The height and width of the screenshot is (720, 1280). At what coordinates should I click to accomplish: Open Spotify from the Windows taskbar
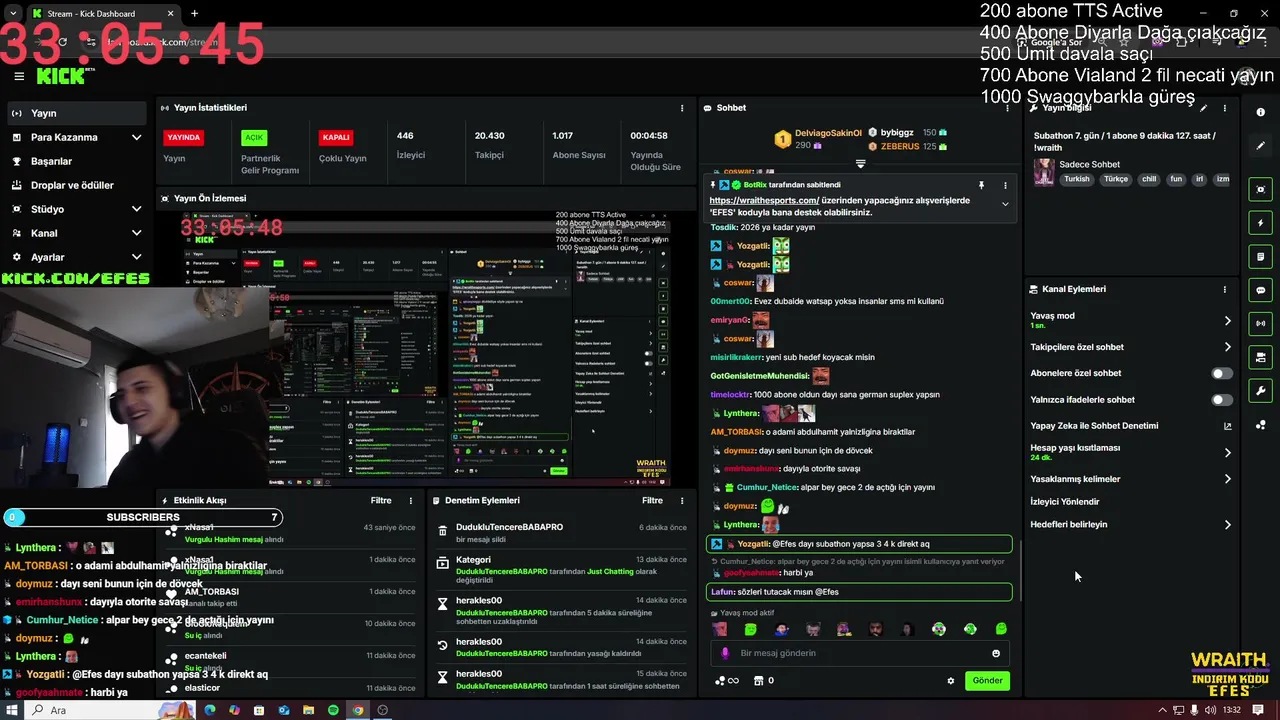coord(333,710)
